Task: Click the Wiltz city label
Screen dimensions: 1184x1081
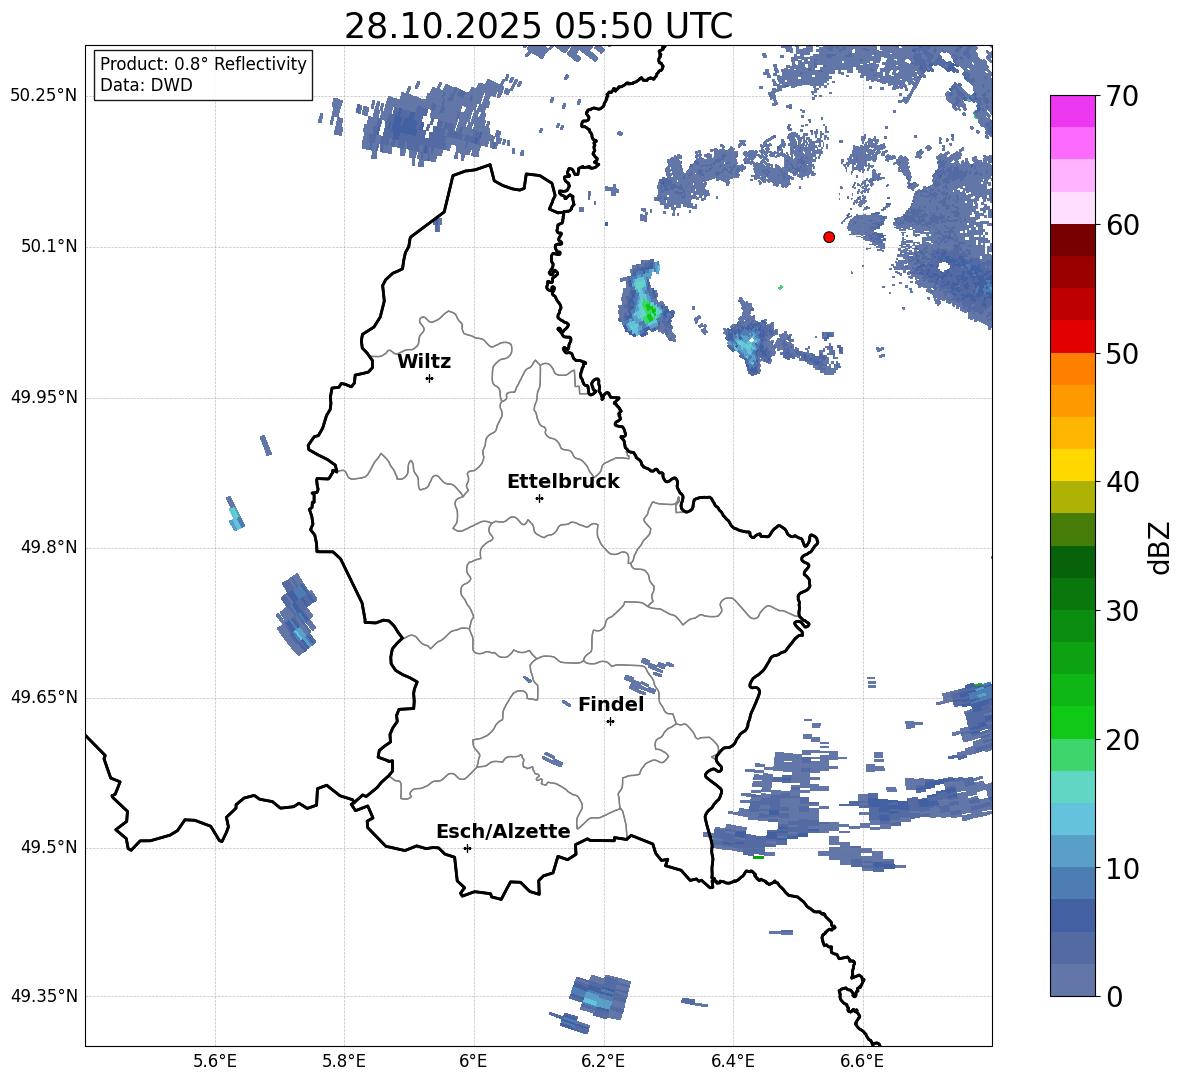Action: 424,362
